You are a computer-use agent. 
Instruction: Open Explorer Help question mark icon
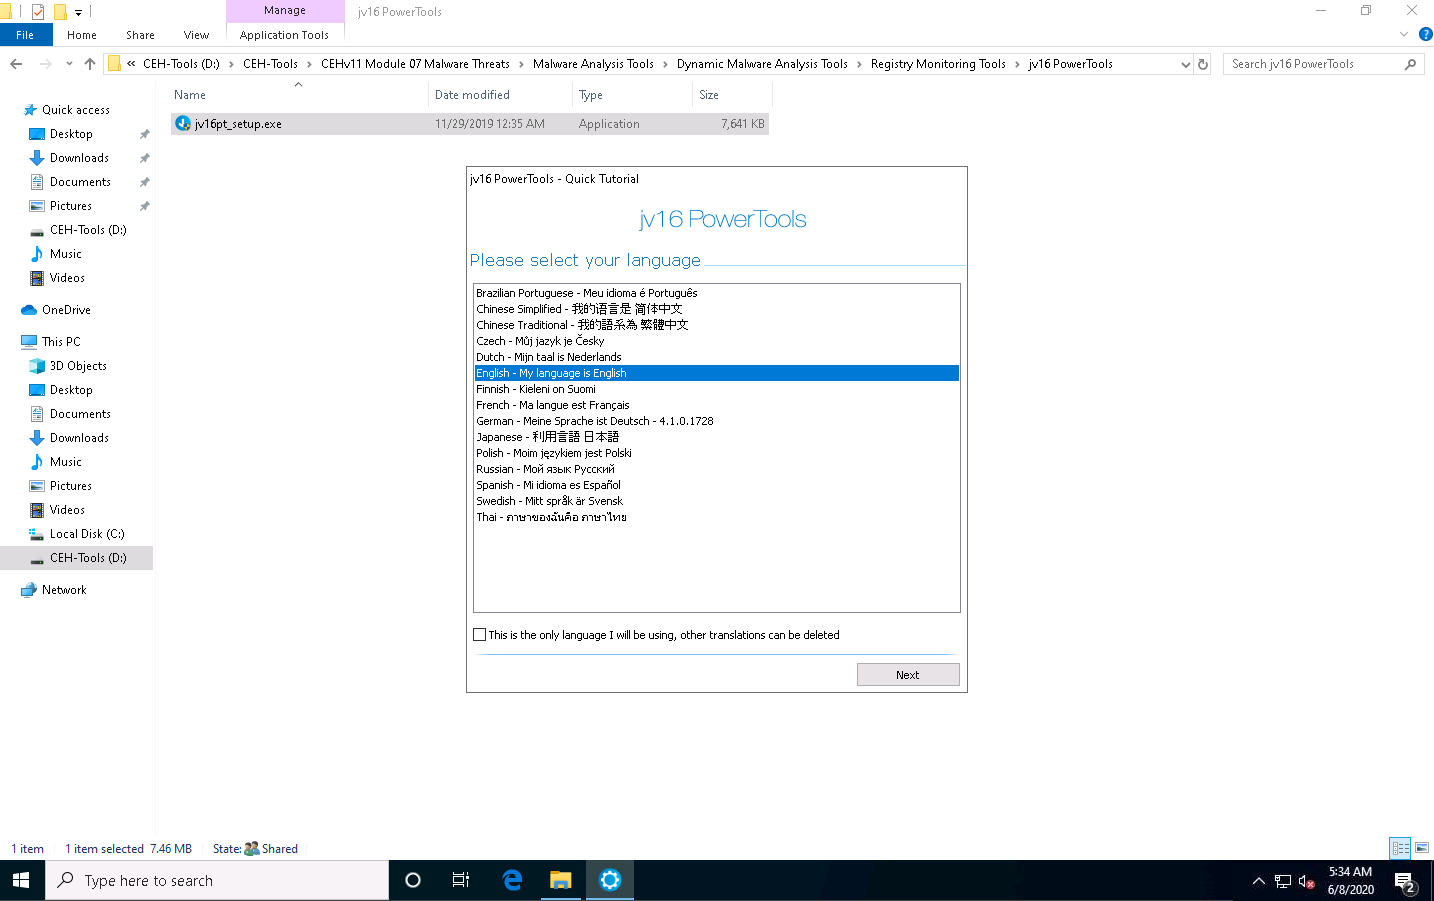(1425, 34)
